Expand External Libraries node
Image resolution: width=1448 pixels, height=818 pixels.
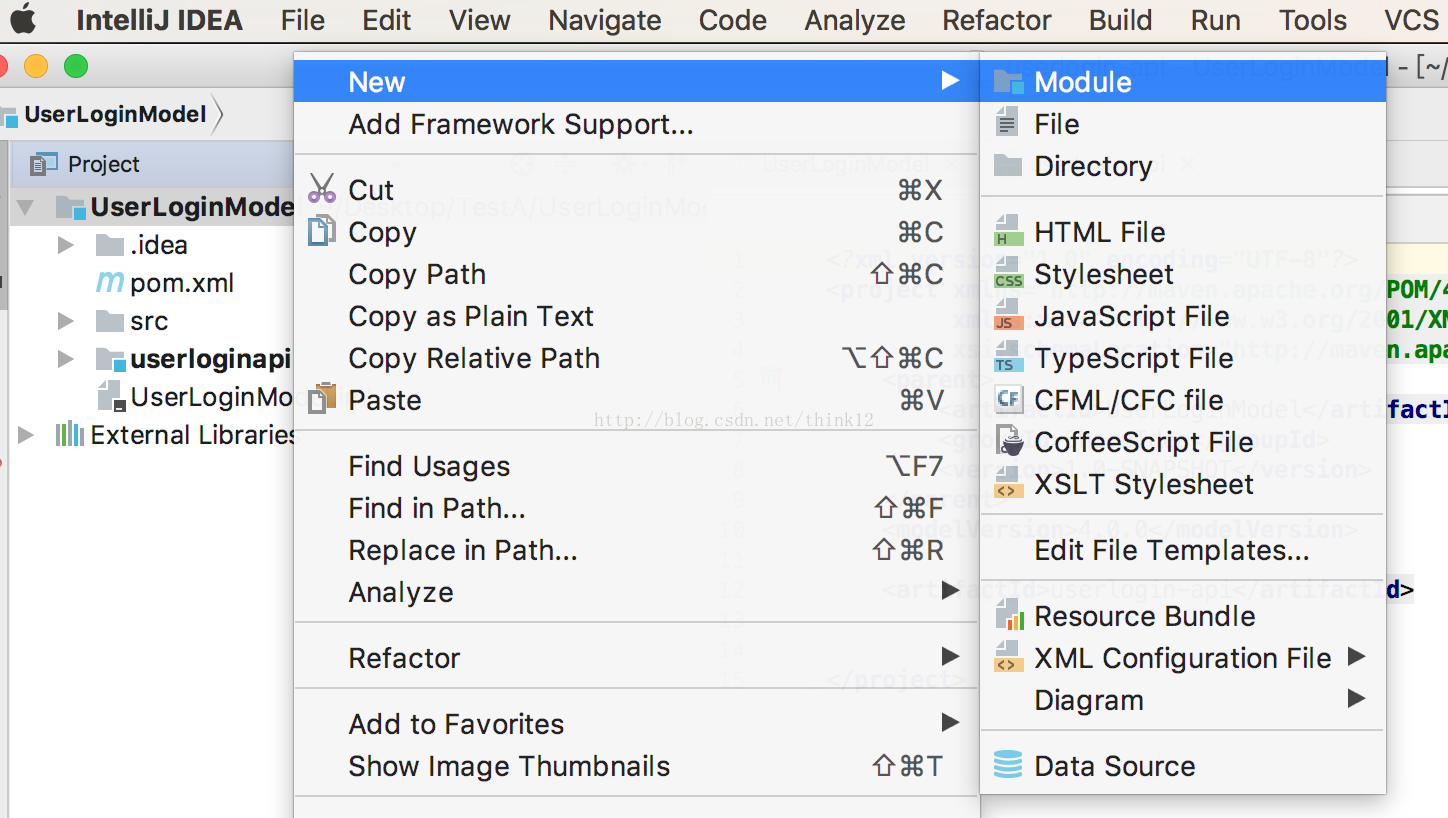coord(27,435)
